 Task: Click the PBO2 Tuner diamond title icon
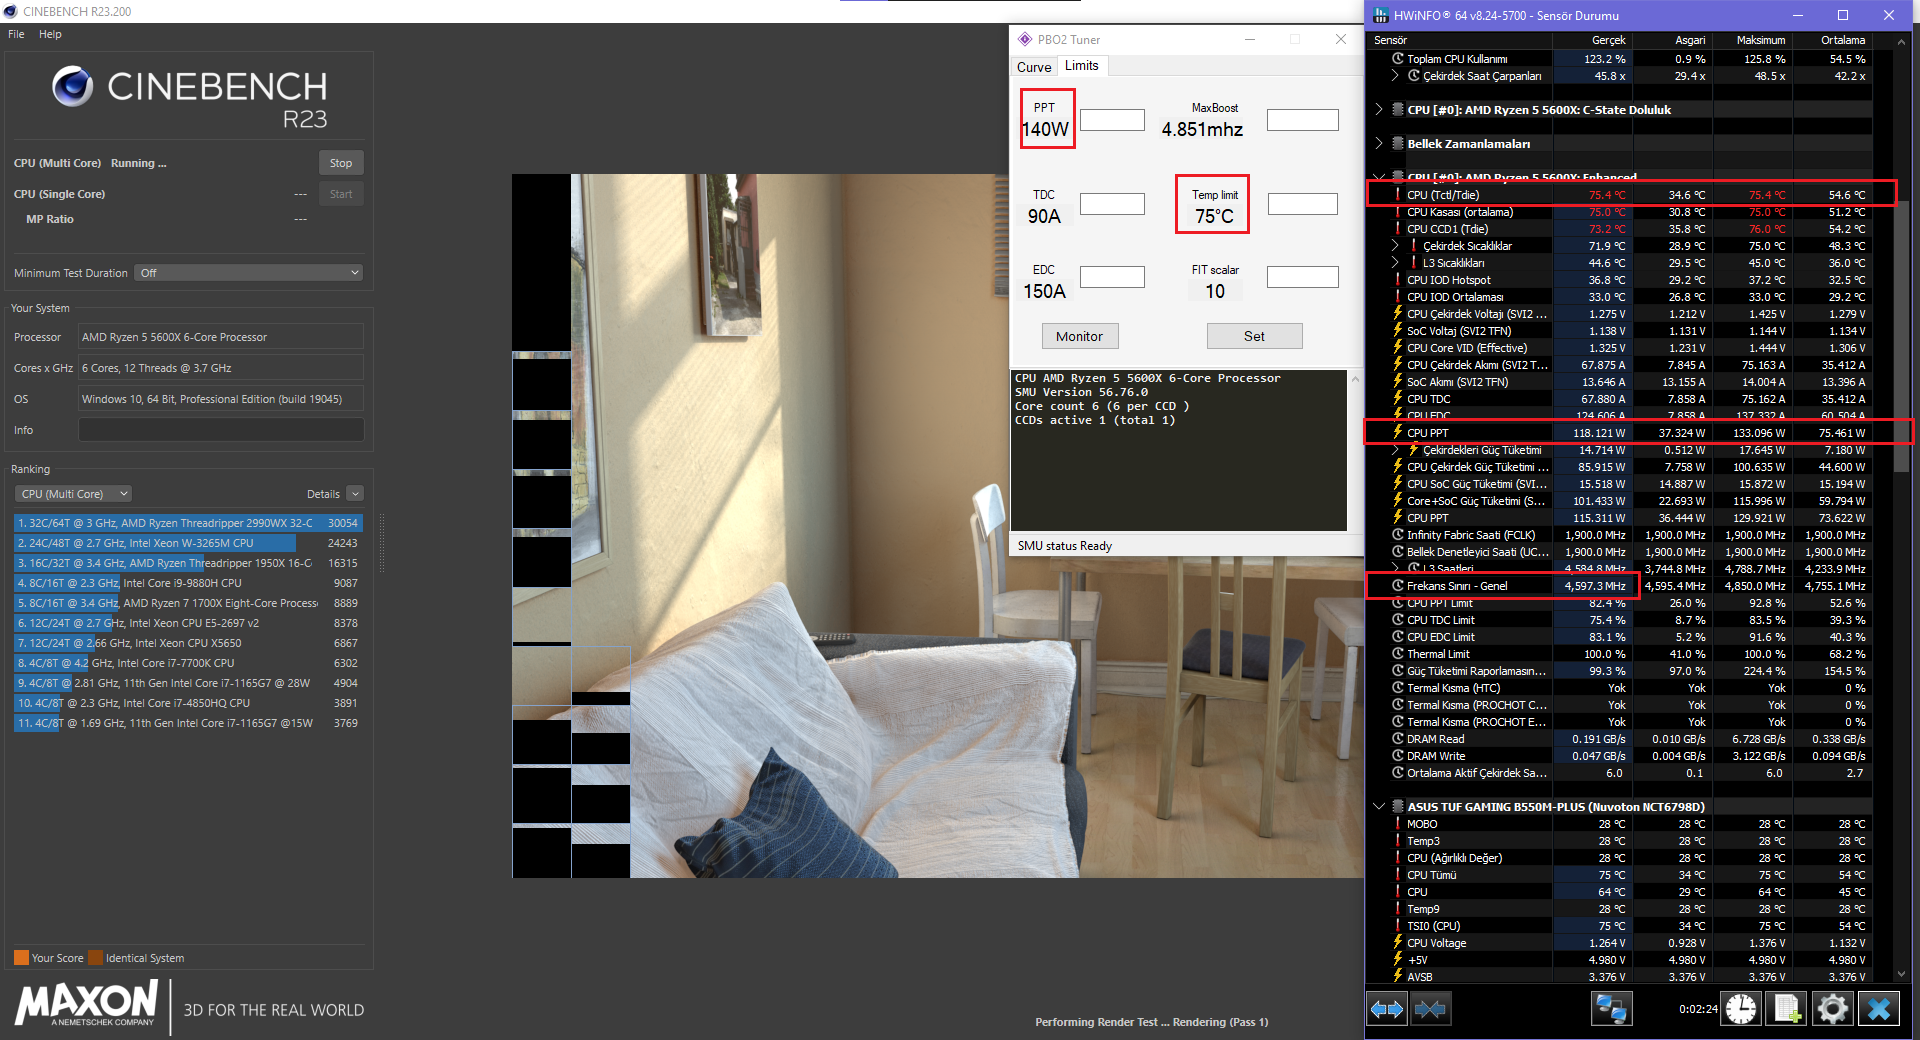click(x=1025, y=40)
